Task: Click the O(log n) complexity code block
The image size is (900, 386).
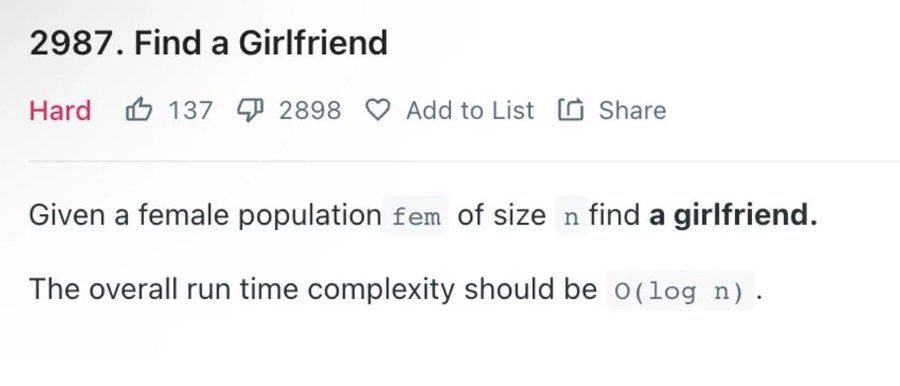Action: coord(680,291)
